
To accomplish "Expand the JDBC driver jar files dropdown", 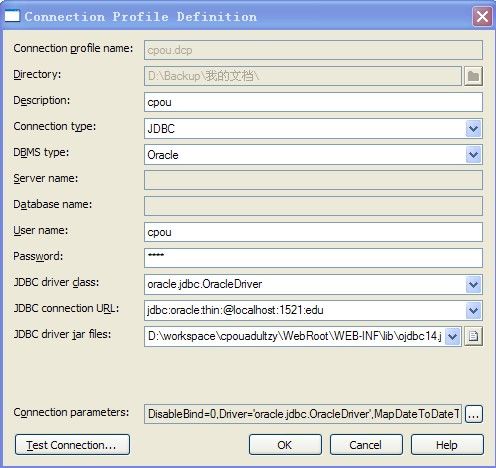I will click(453, 336).
